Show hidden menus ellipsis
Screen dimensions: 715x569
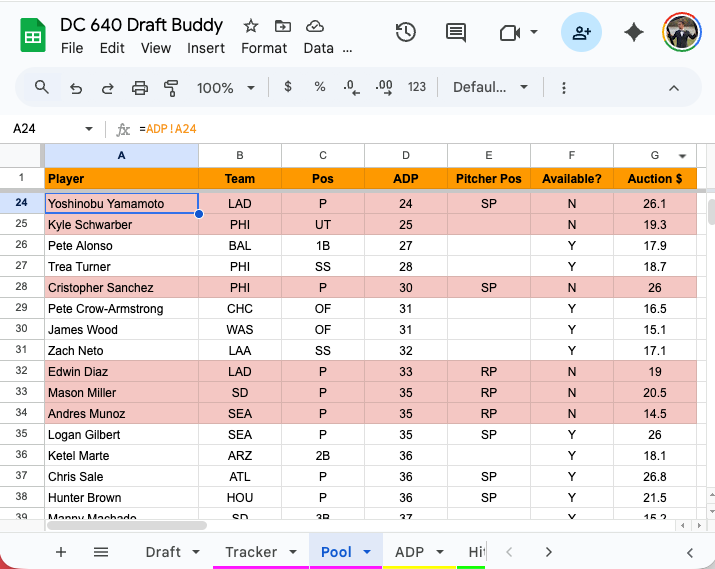[x=347, y=49]
